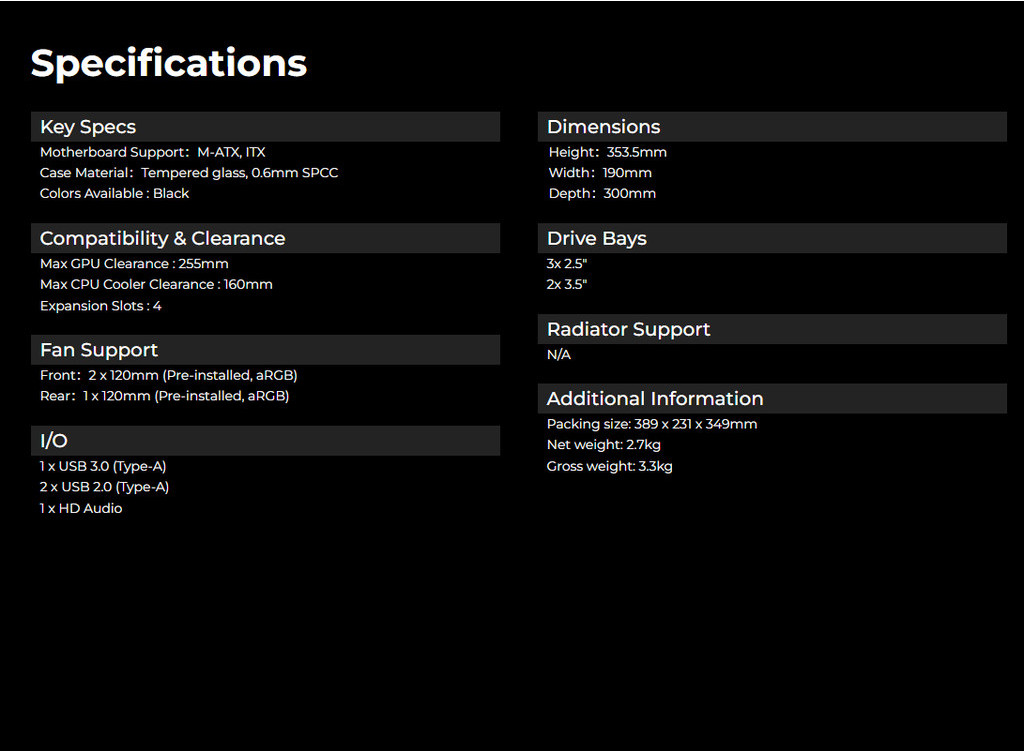This screenshot has width=1024, height=752.
Task: Click the 1 x HD Audio entry
Action: tap(81, 509)
